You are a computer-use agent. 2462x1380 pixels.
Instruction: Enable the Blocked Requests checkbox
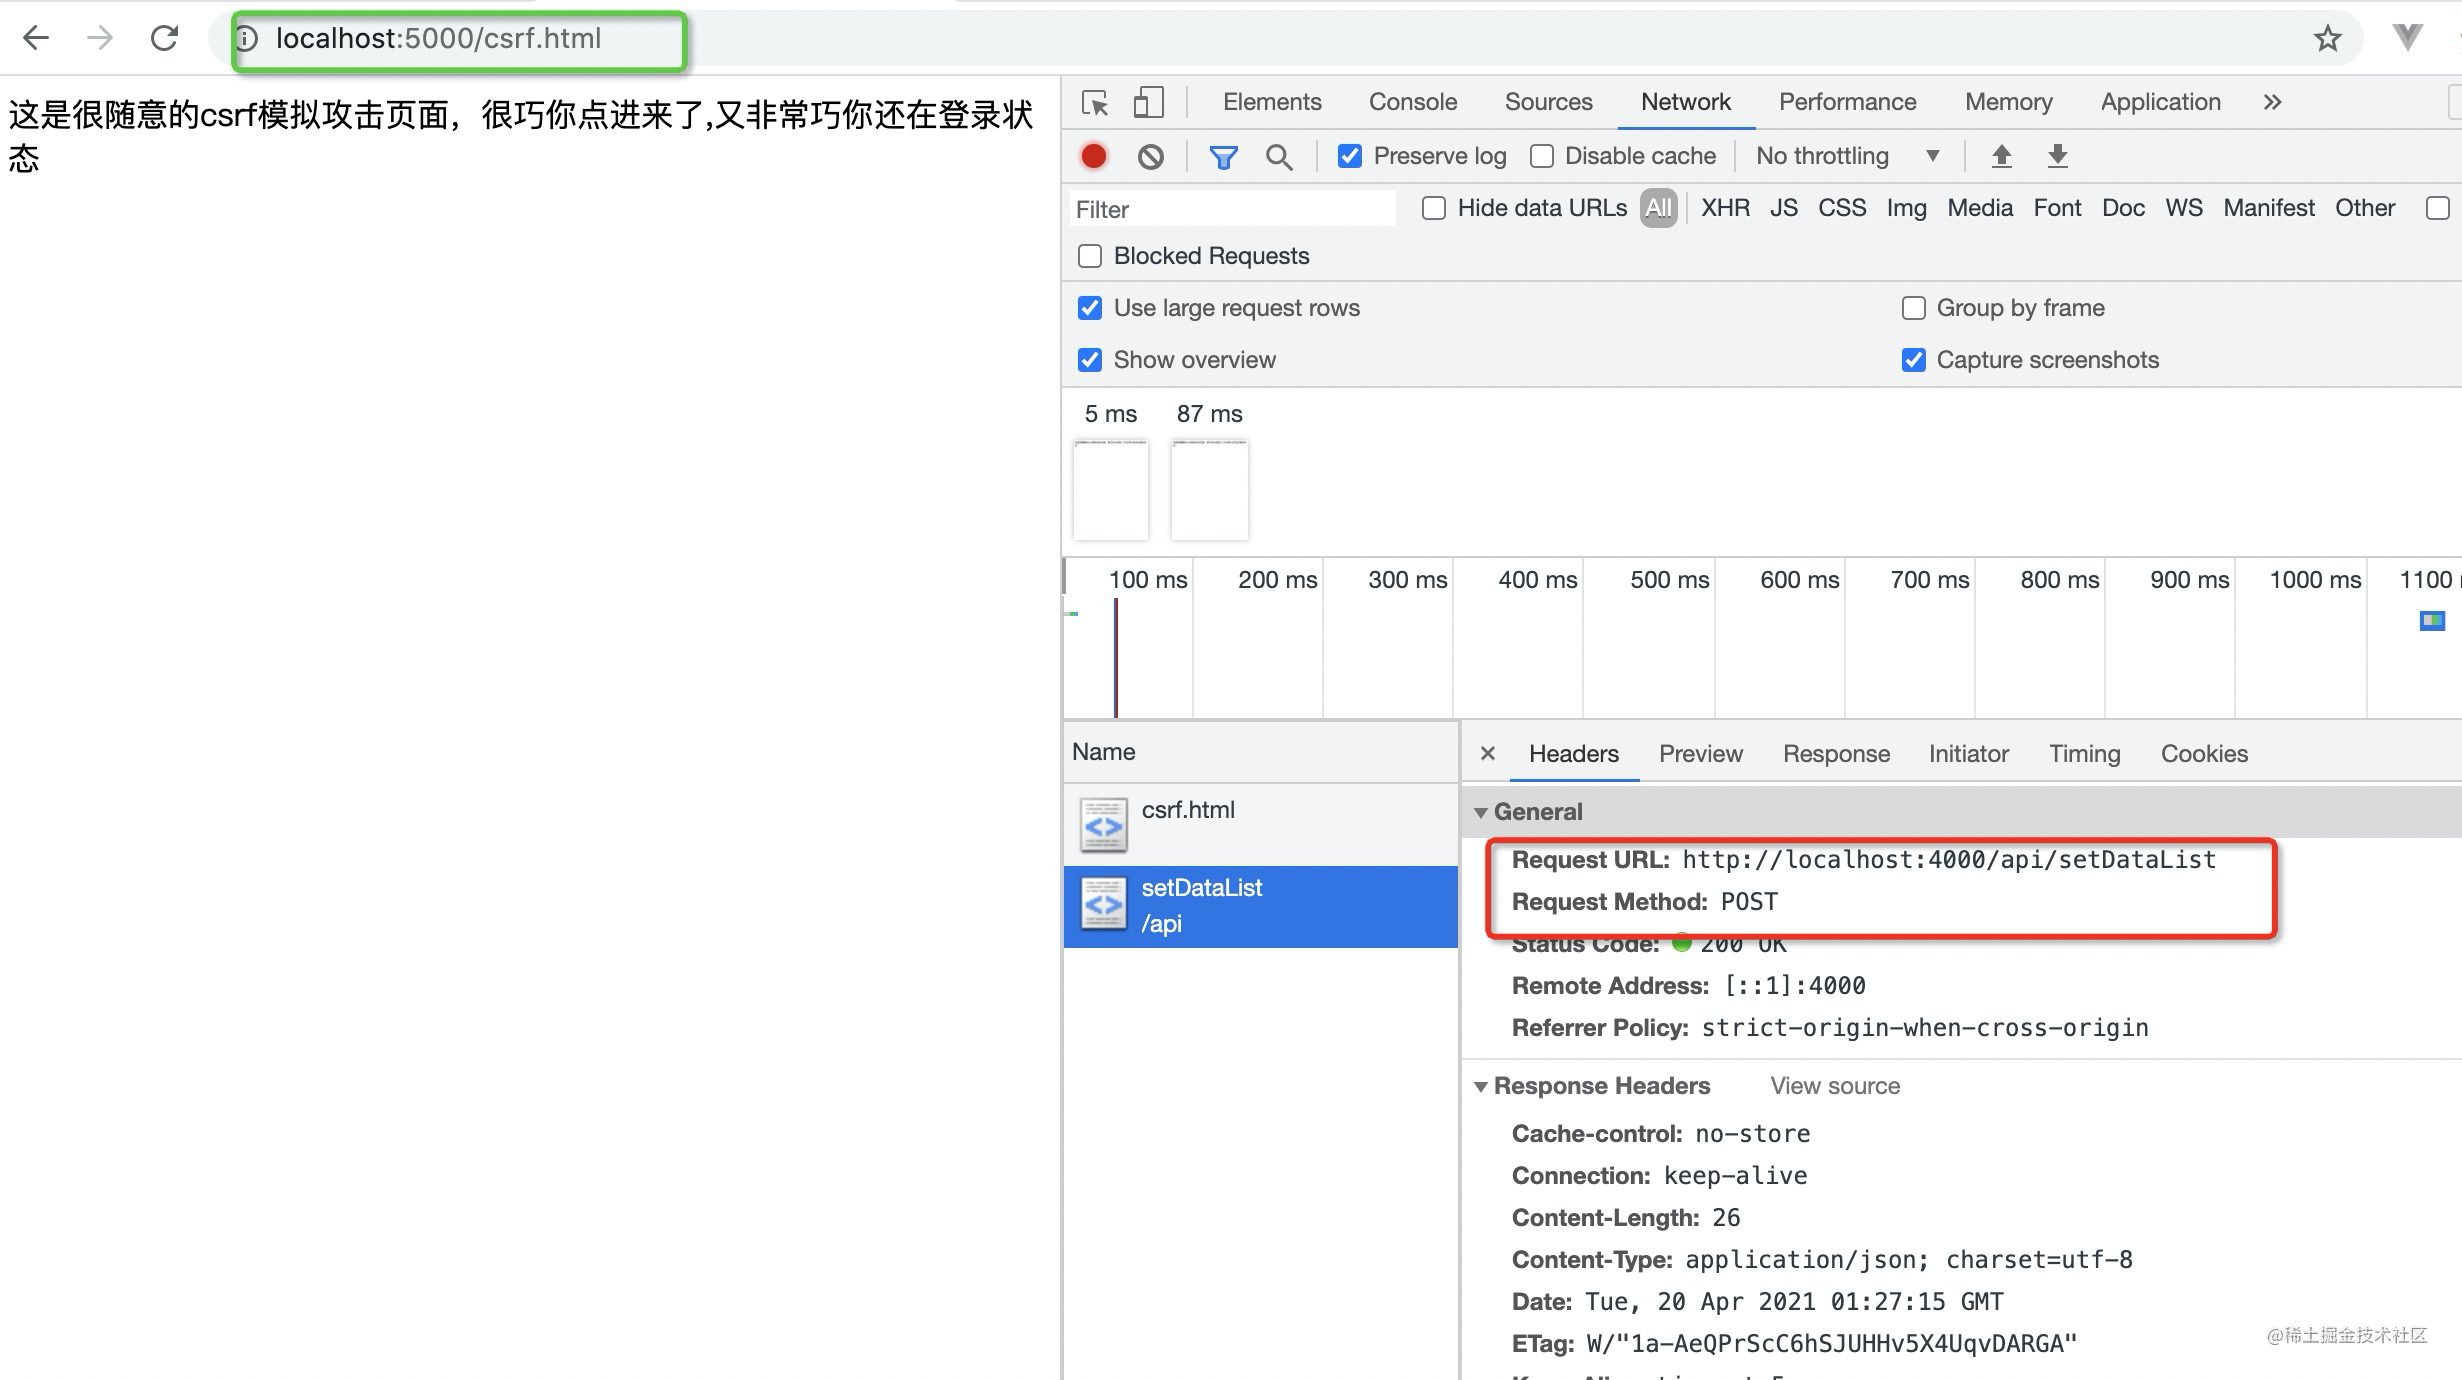coord(1090,256)
